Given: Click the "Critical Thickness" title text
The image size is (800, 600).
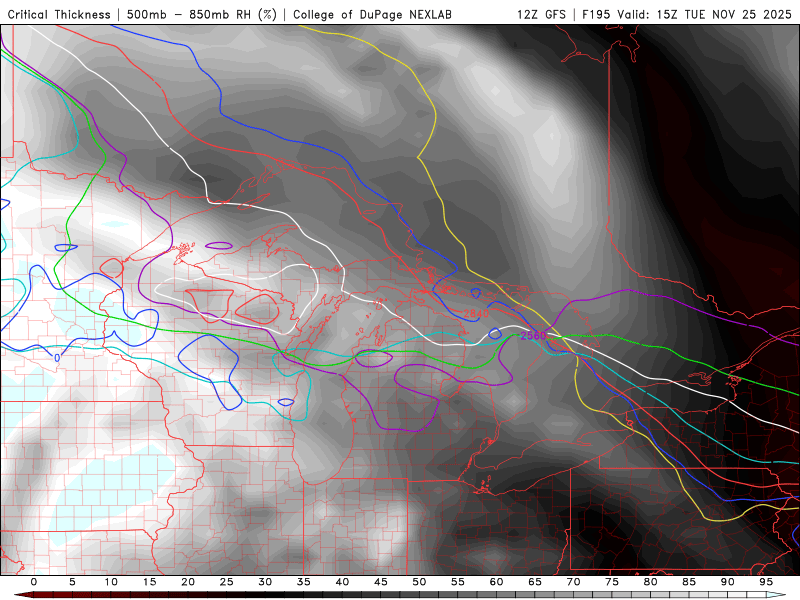Looking at the screenshot, I should pyautogui.click(x=59, y=14).
